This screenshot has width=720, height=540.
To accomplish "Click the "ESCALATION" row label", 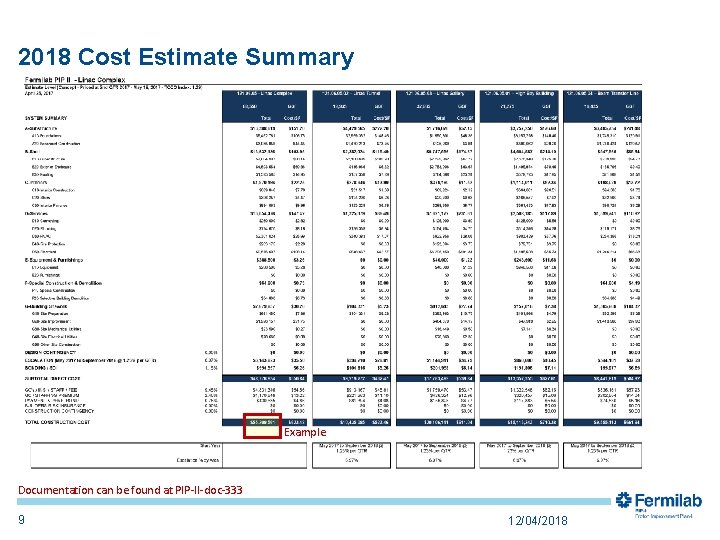I will 90,360.
